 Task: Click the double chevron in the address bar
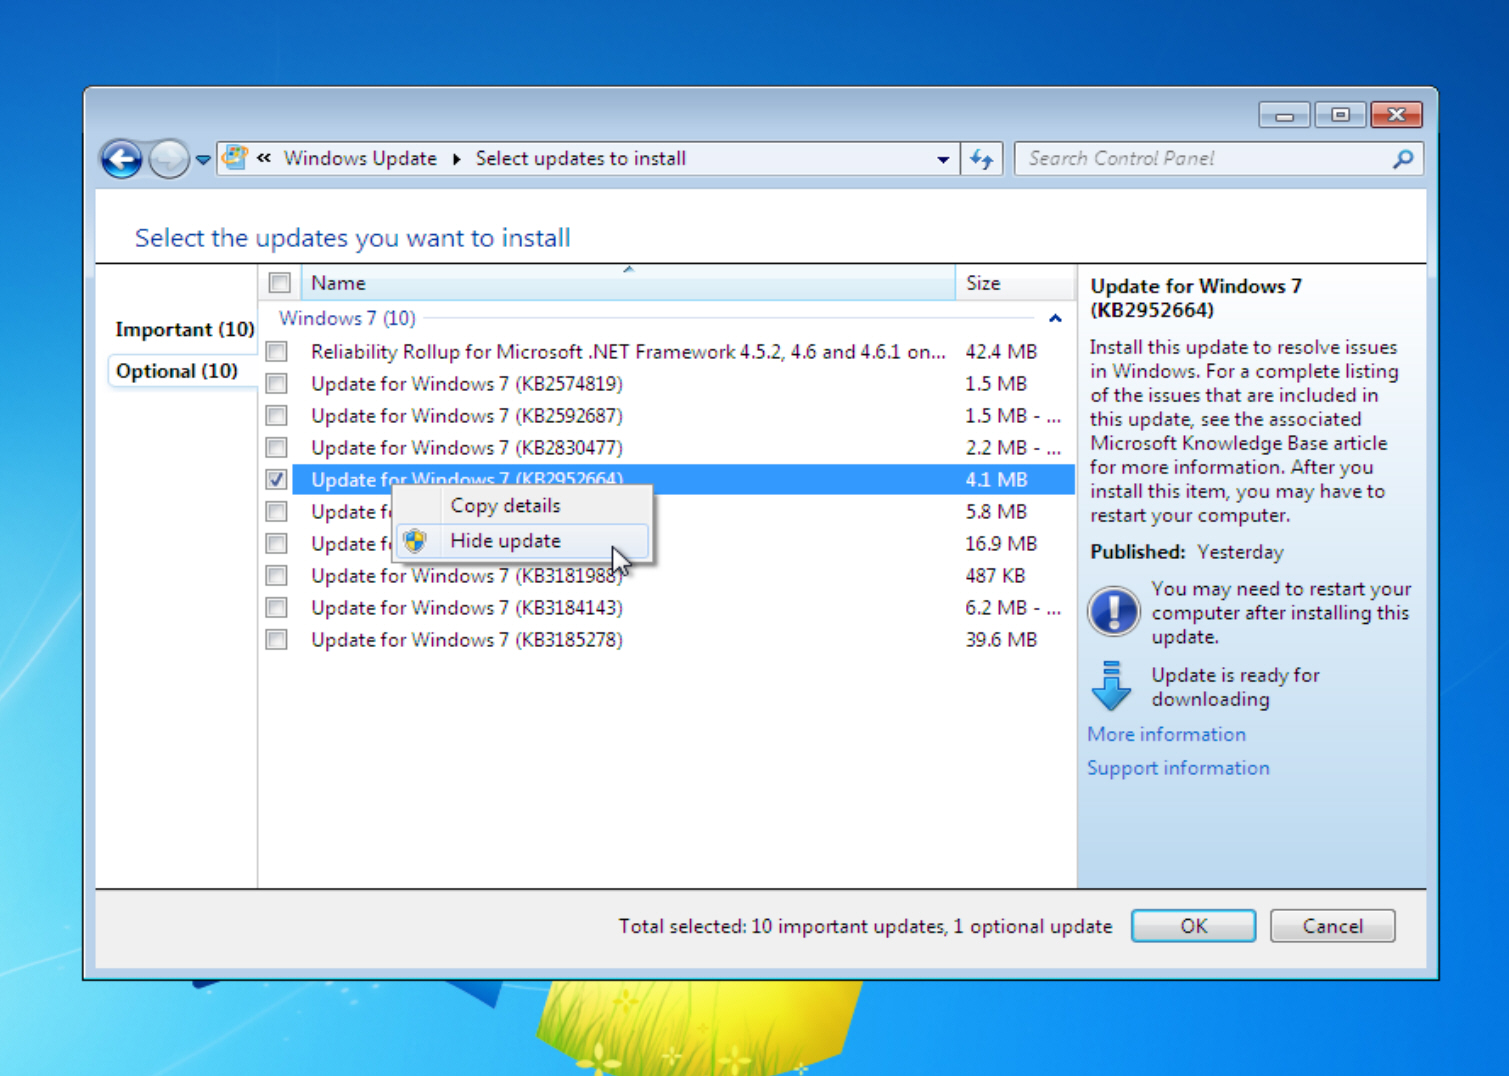tap(264, 158)
